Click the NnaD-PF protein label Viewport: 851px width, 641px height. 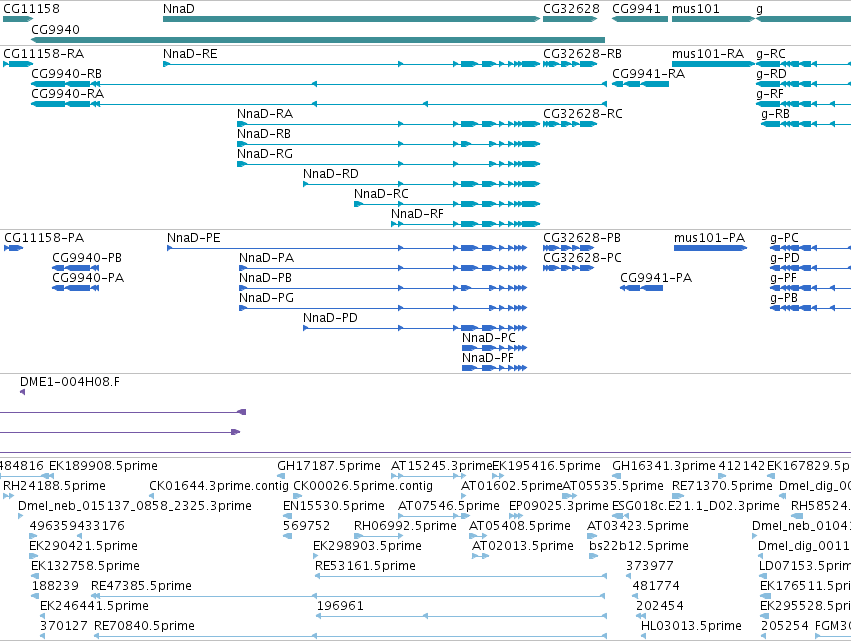(x=487, y=358)
